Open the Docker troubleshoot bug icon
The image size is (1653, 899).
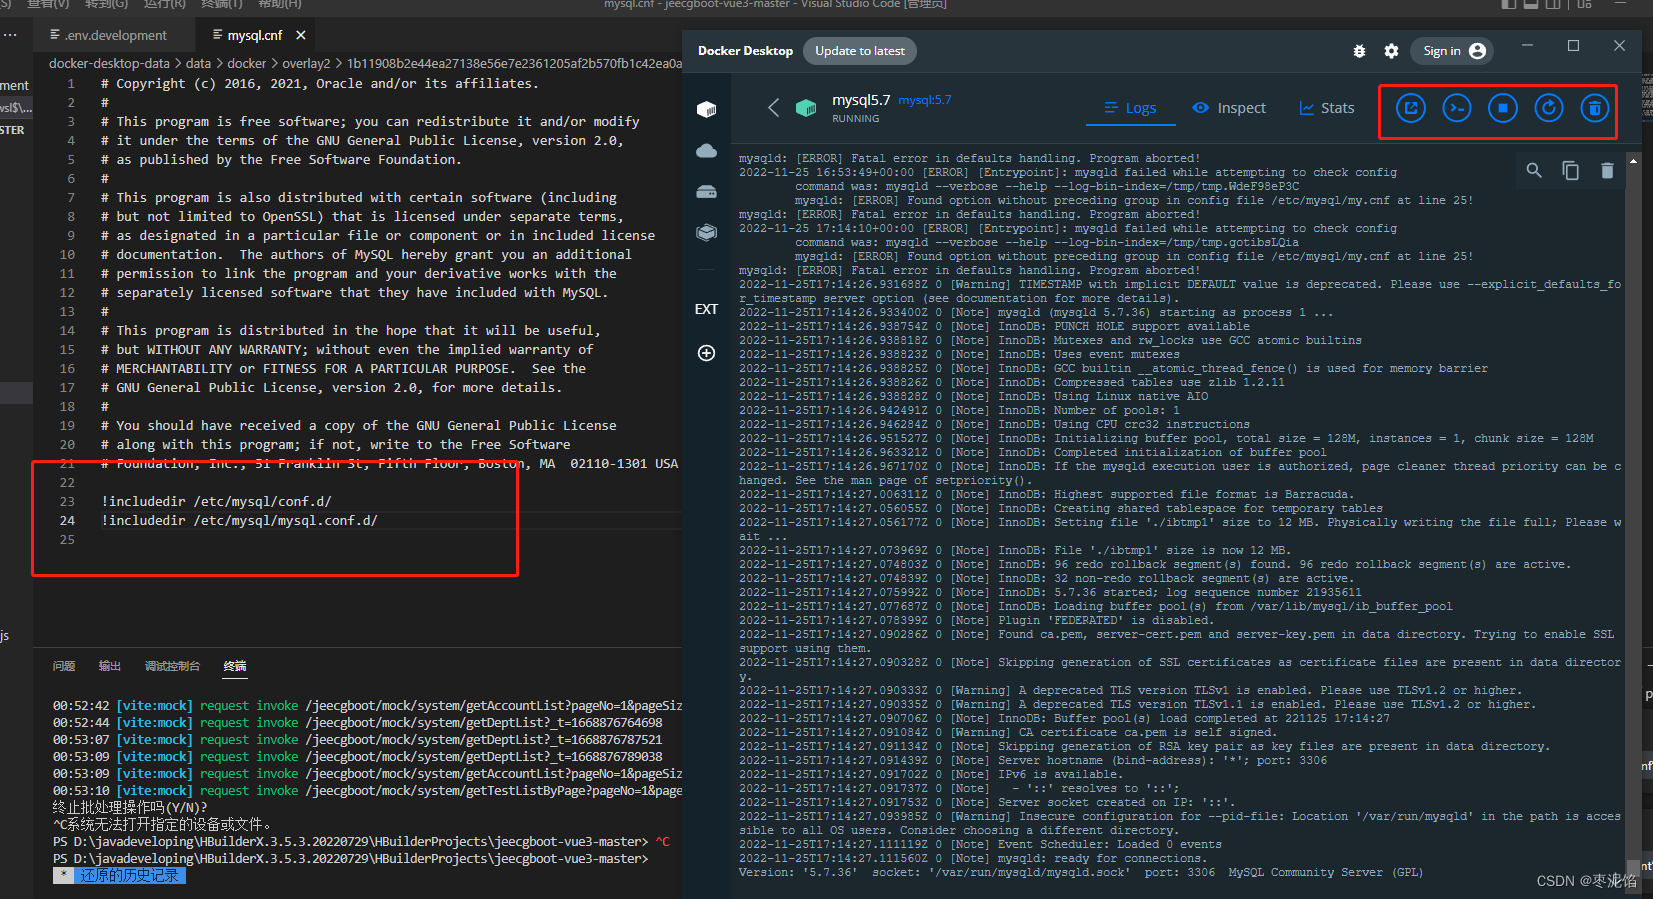(1359, 51)
